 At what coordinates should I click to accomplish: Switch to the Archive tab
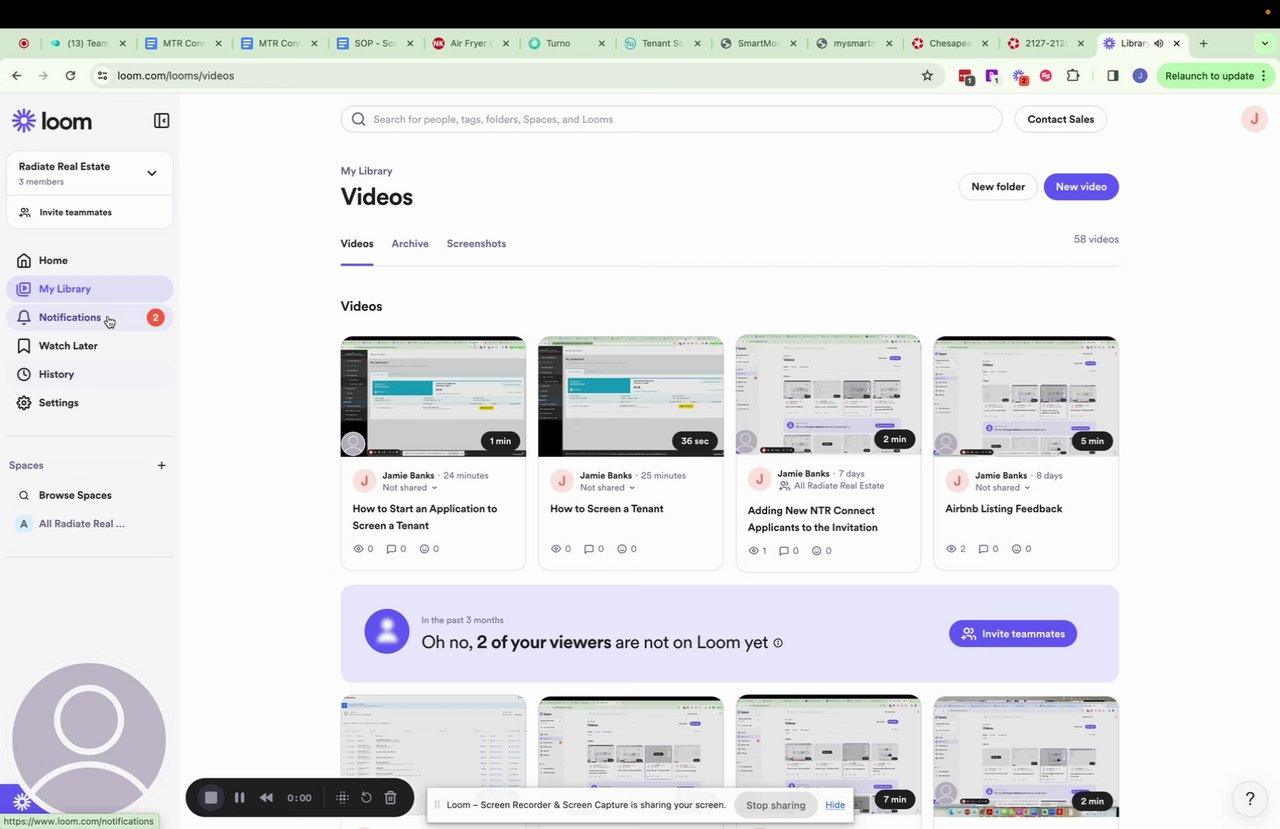(x=410, y=244)
